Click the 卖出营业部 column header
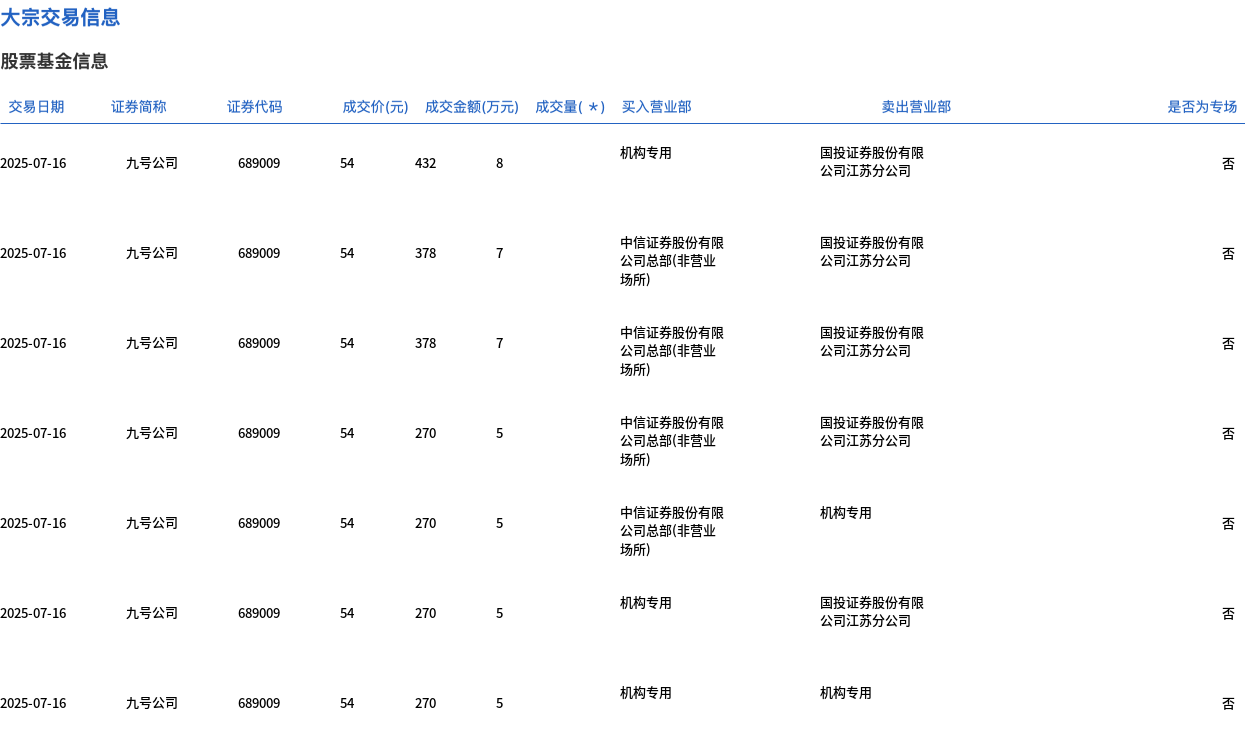The width and height of the screenshot is (1245, 754). [x=916, y=107]
